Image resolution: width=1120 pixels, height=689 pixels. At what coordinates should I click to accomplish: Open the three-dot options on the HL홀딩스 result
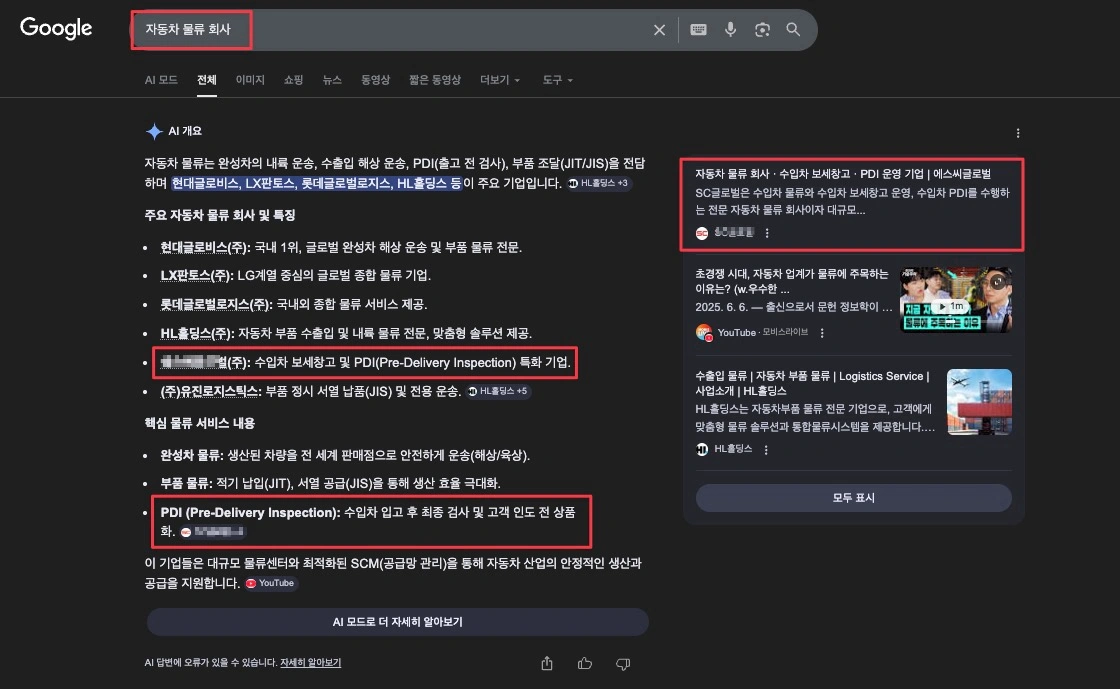(x=766, y=449)
